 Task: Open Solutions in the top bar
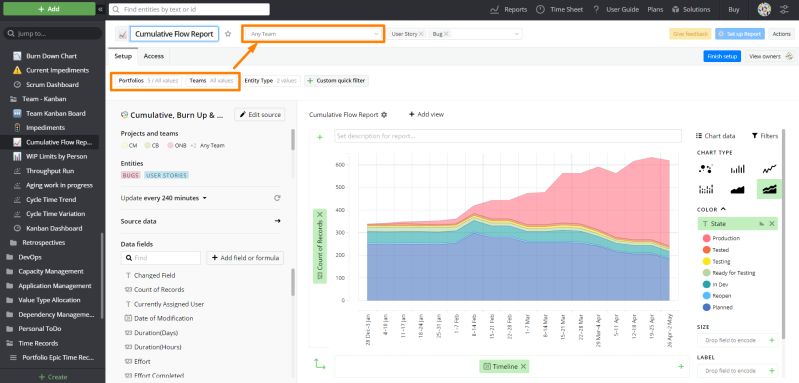690,9
